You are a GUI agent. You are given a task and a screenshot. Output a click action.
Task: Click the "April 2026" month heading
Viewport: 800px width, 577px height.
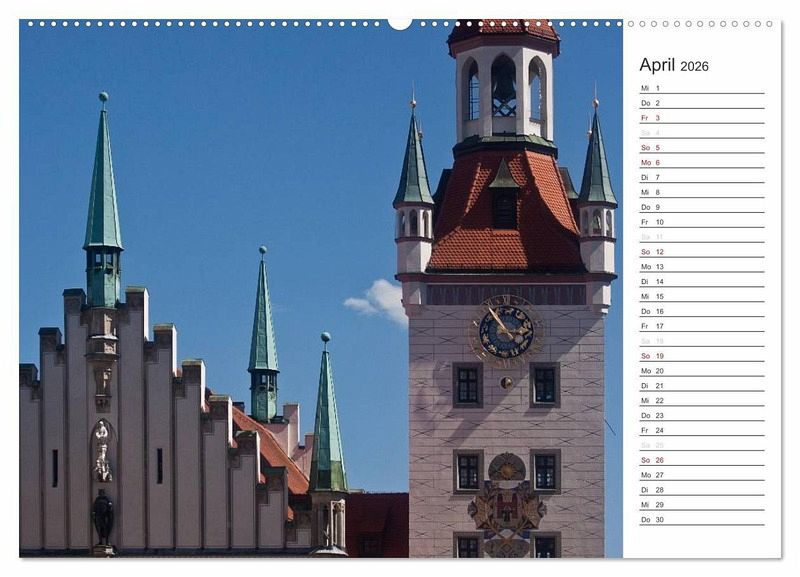673,65
